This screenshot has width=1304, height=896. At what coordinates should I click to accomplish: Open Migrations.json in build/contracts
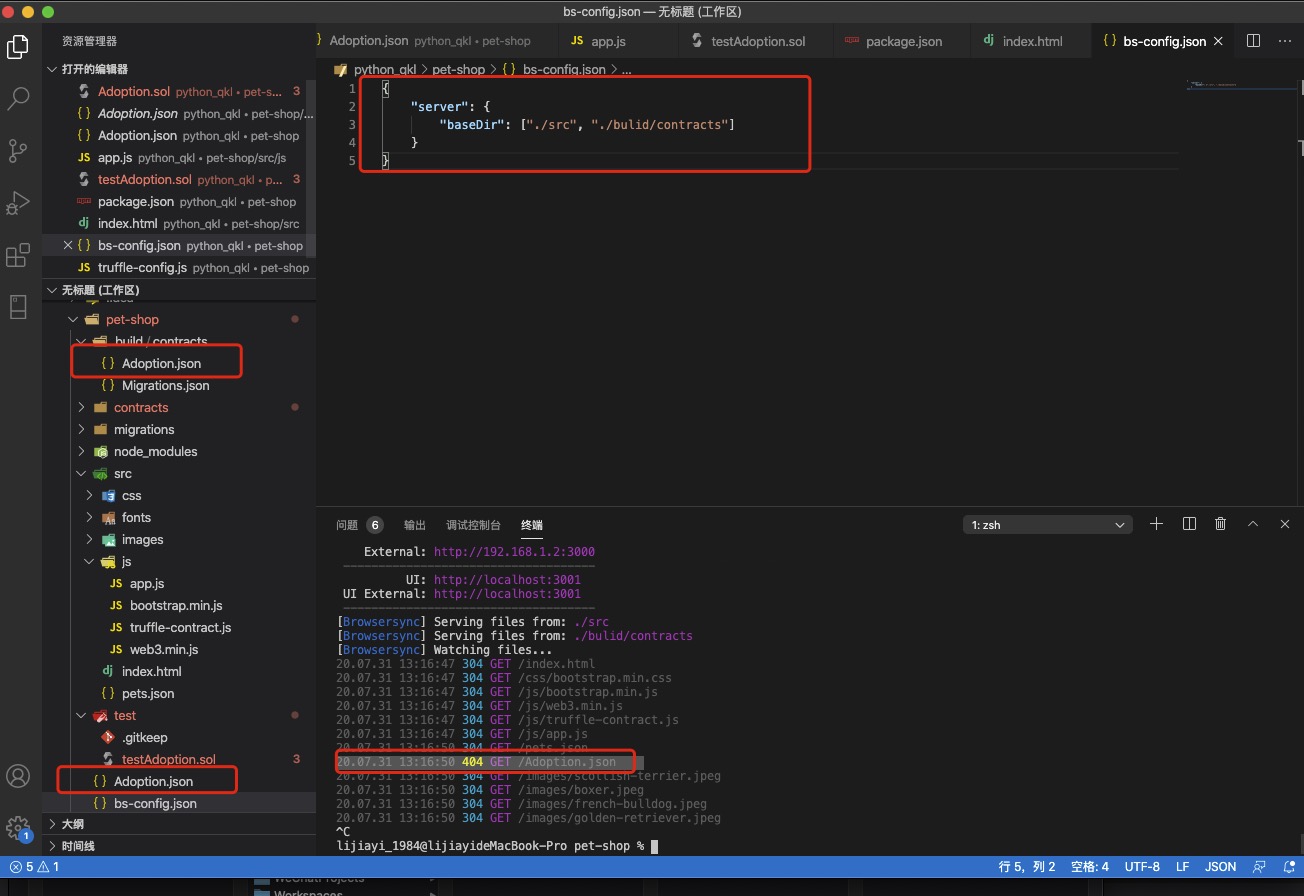(x=165, y=385)
